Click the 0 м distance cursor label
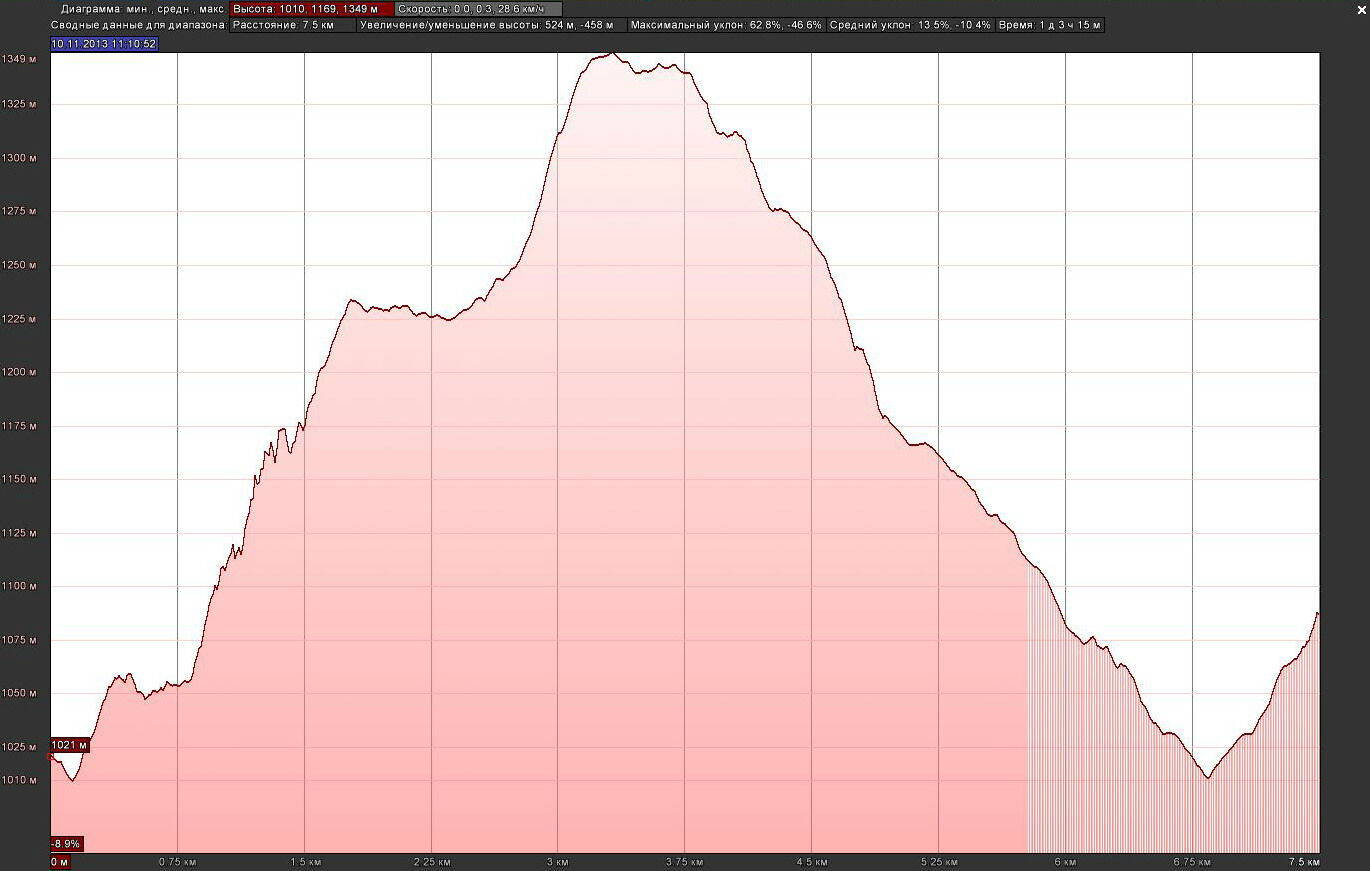Screen dimensions: 1370x871 60,862
